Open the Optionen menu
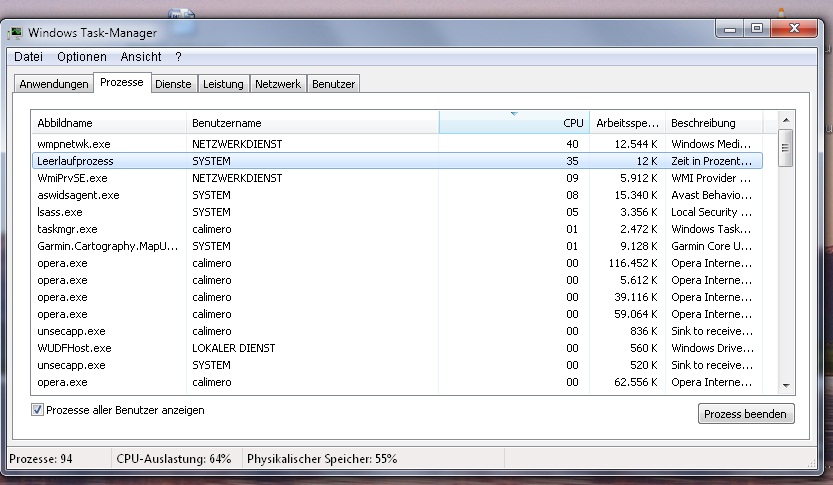The image size is (833, 485). pyautogui.click(x=82, y=57)
